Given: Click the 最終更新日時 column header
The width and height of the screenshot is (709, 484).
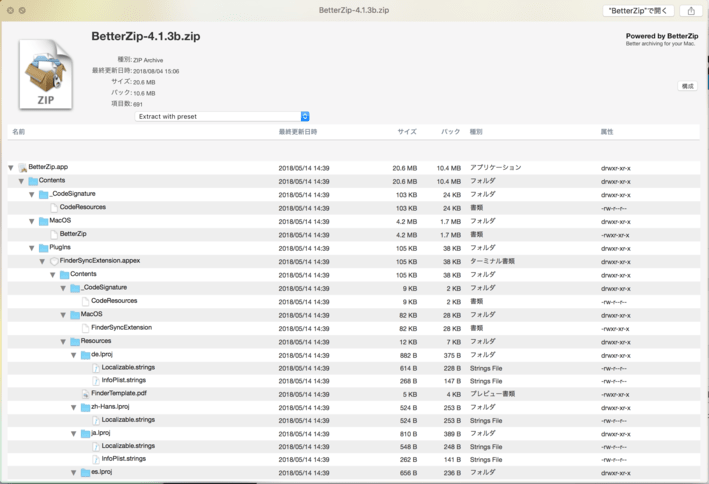Looking at the screenshot, I should click(x=297, y=132).
